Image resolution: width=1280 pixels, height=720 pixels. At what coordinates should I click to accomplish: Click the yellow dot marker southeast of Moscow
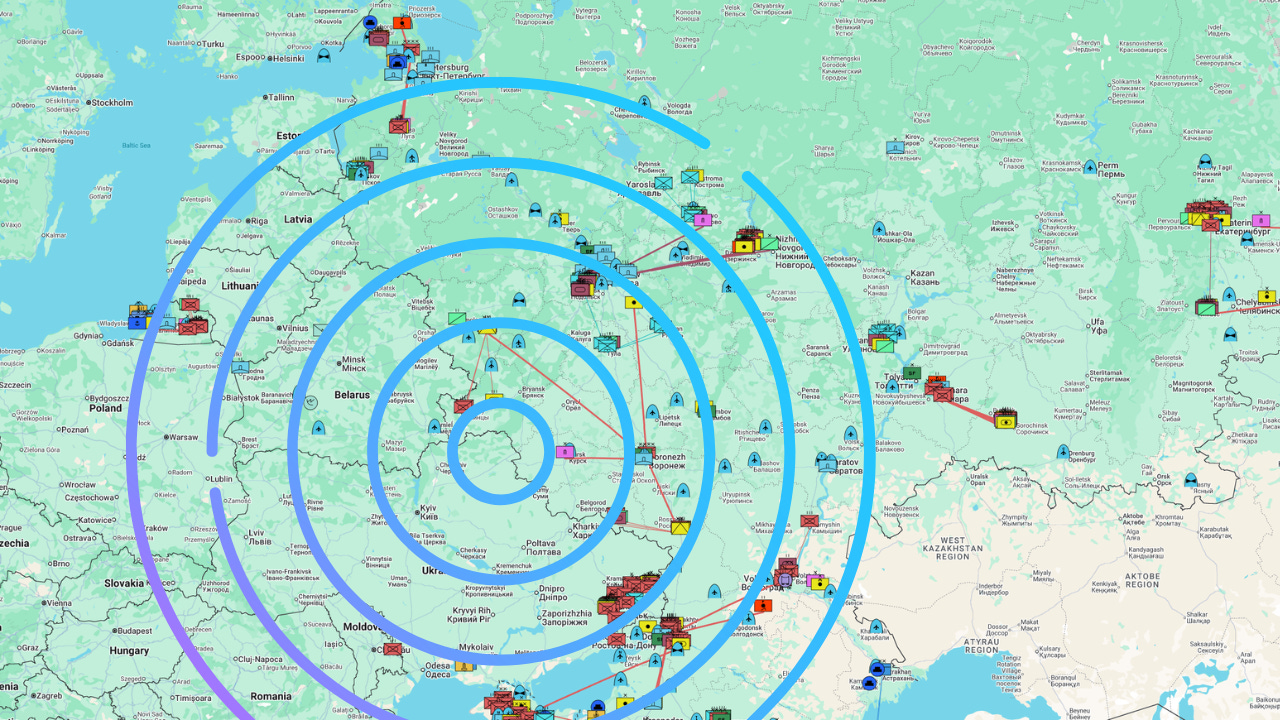point(633,301)
